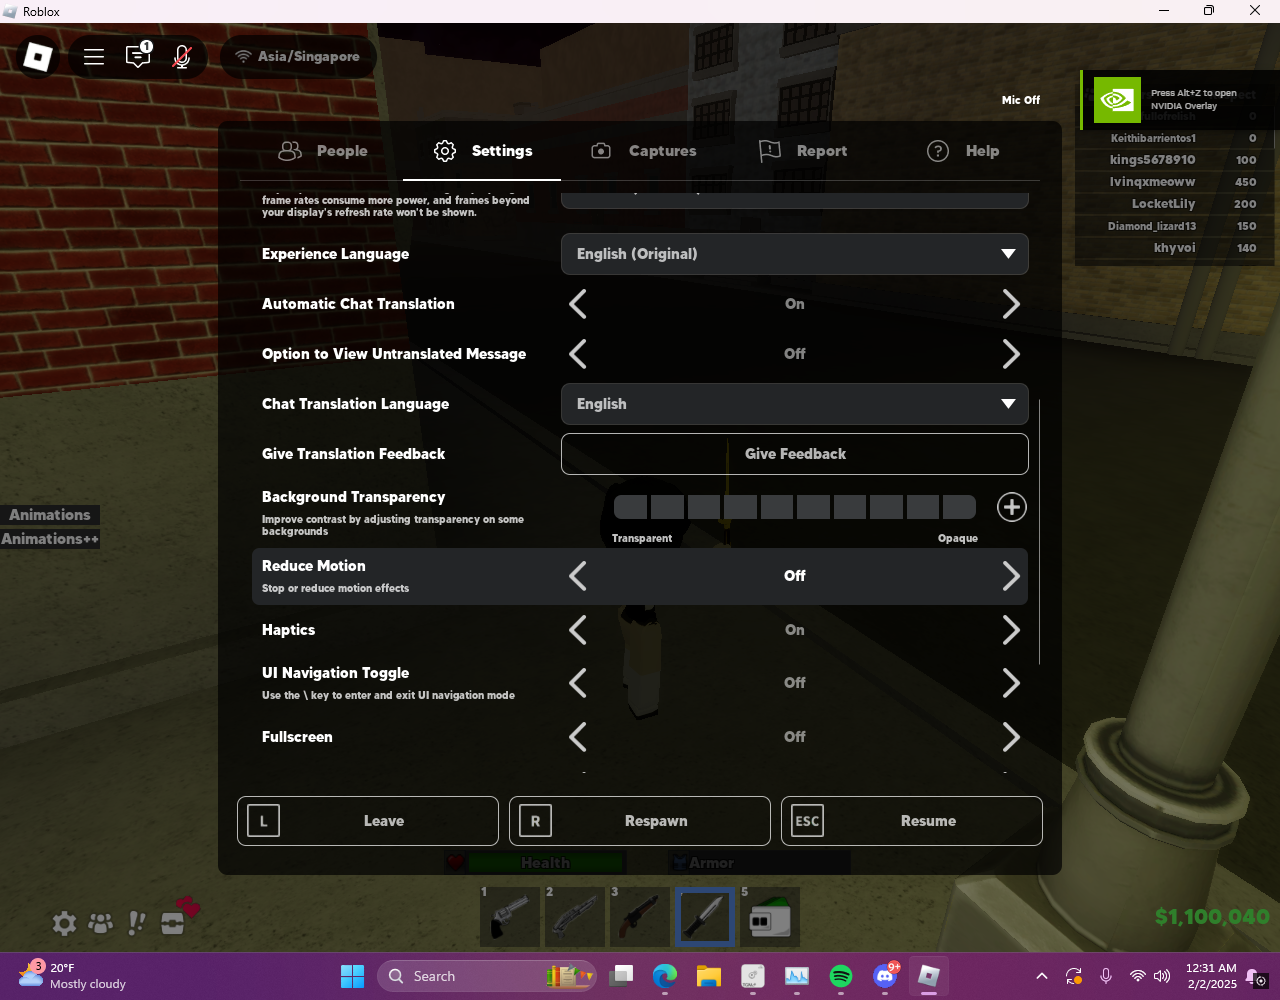Click the Resume button
1280x1000 pixels.
tap(912, 821)
